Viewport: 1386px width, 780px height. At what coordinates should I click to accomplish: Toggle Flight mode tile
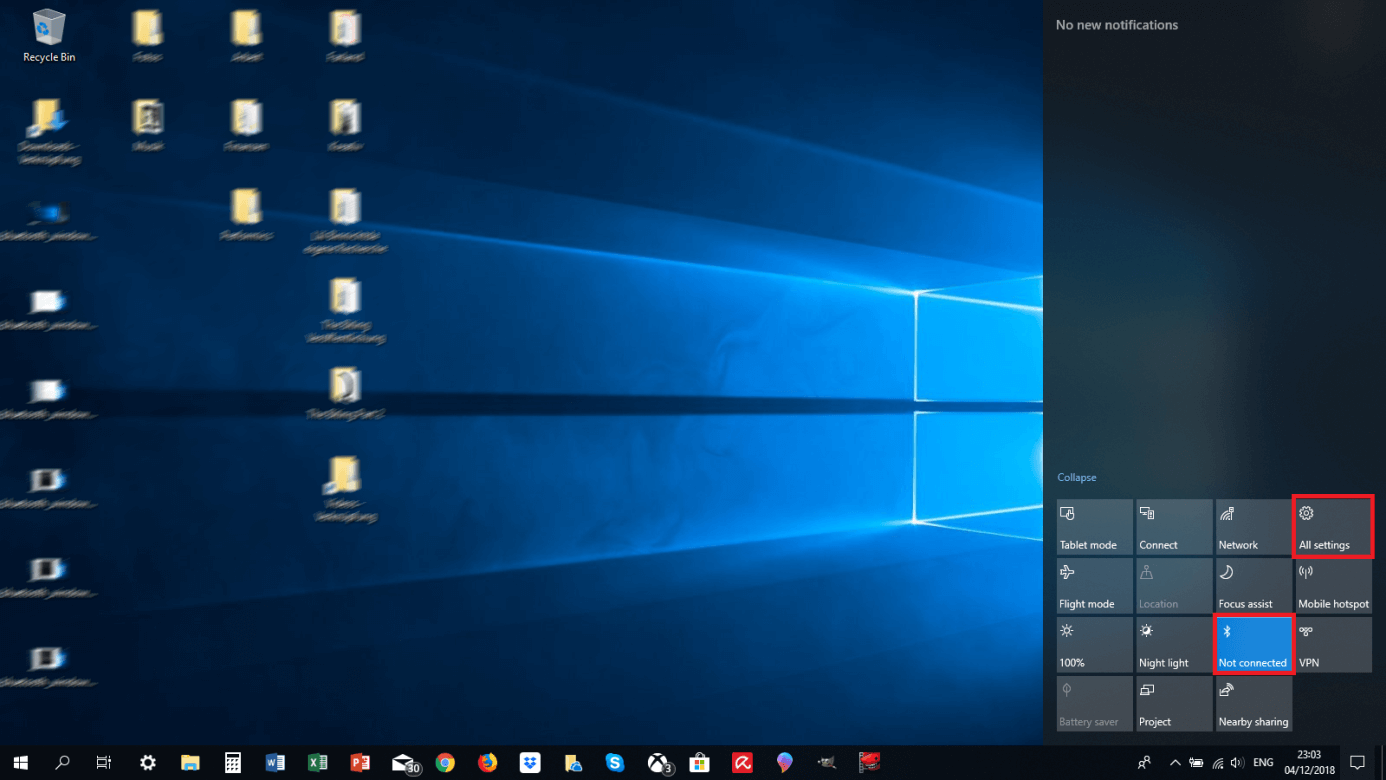(1095, 586)
